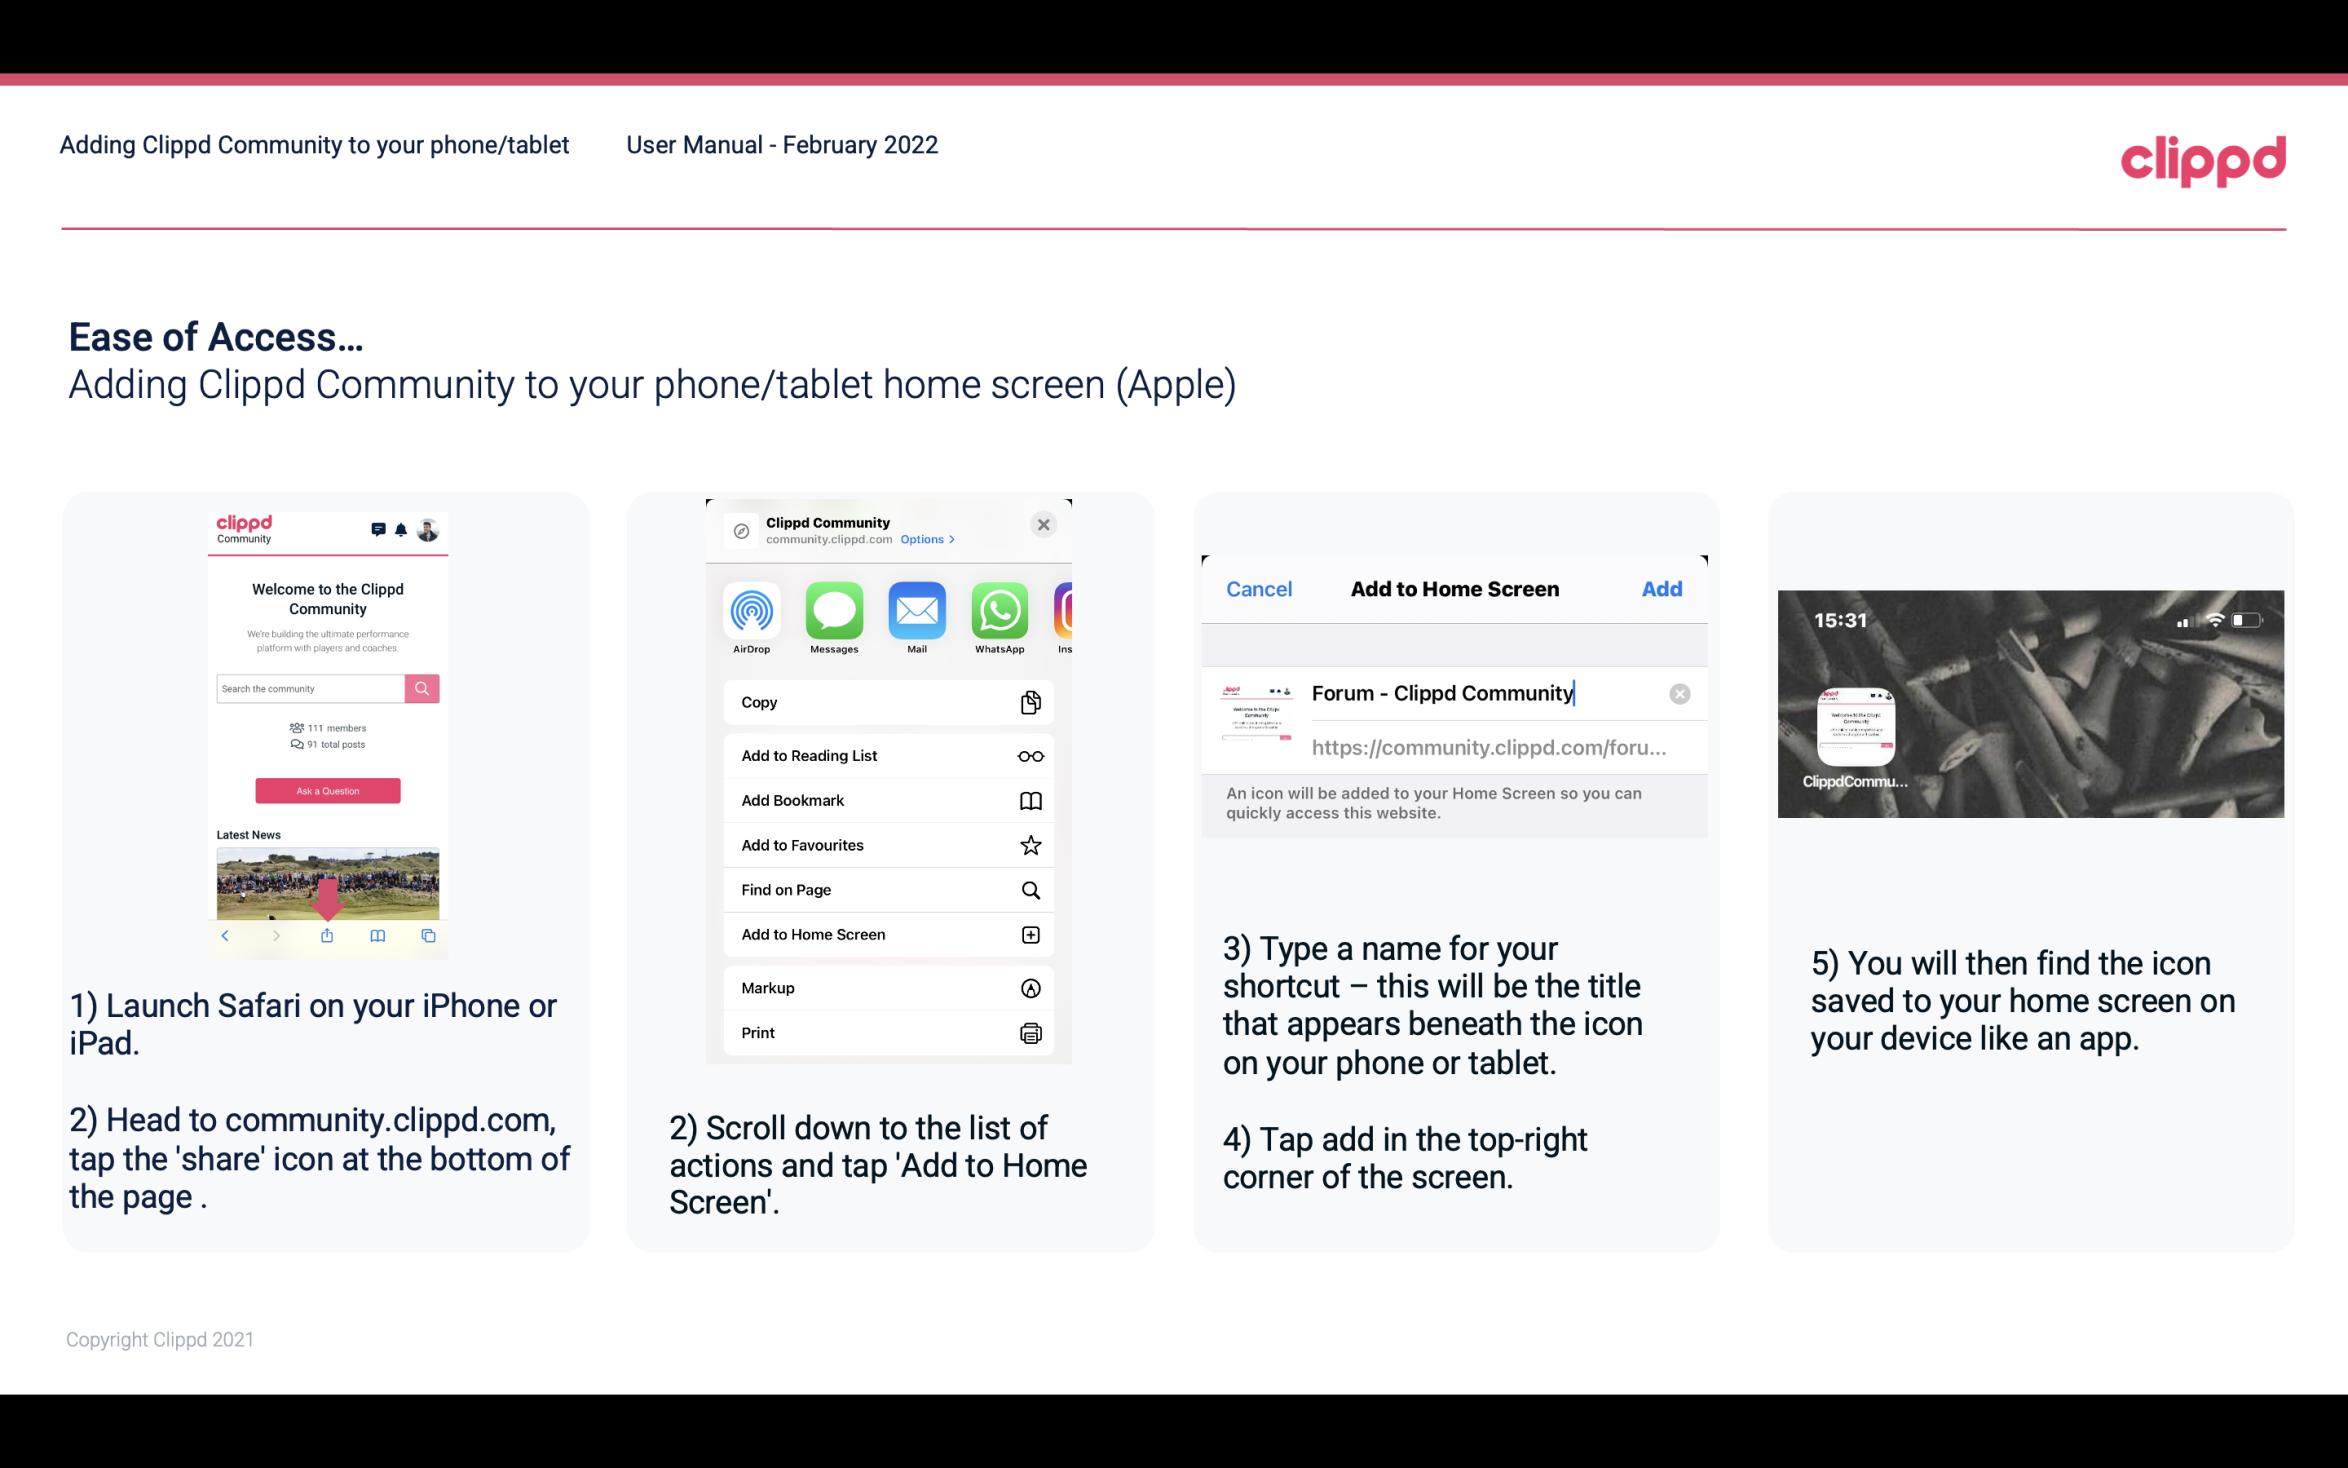Click the Markup menu option

886,988
